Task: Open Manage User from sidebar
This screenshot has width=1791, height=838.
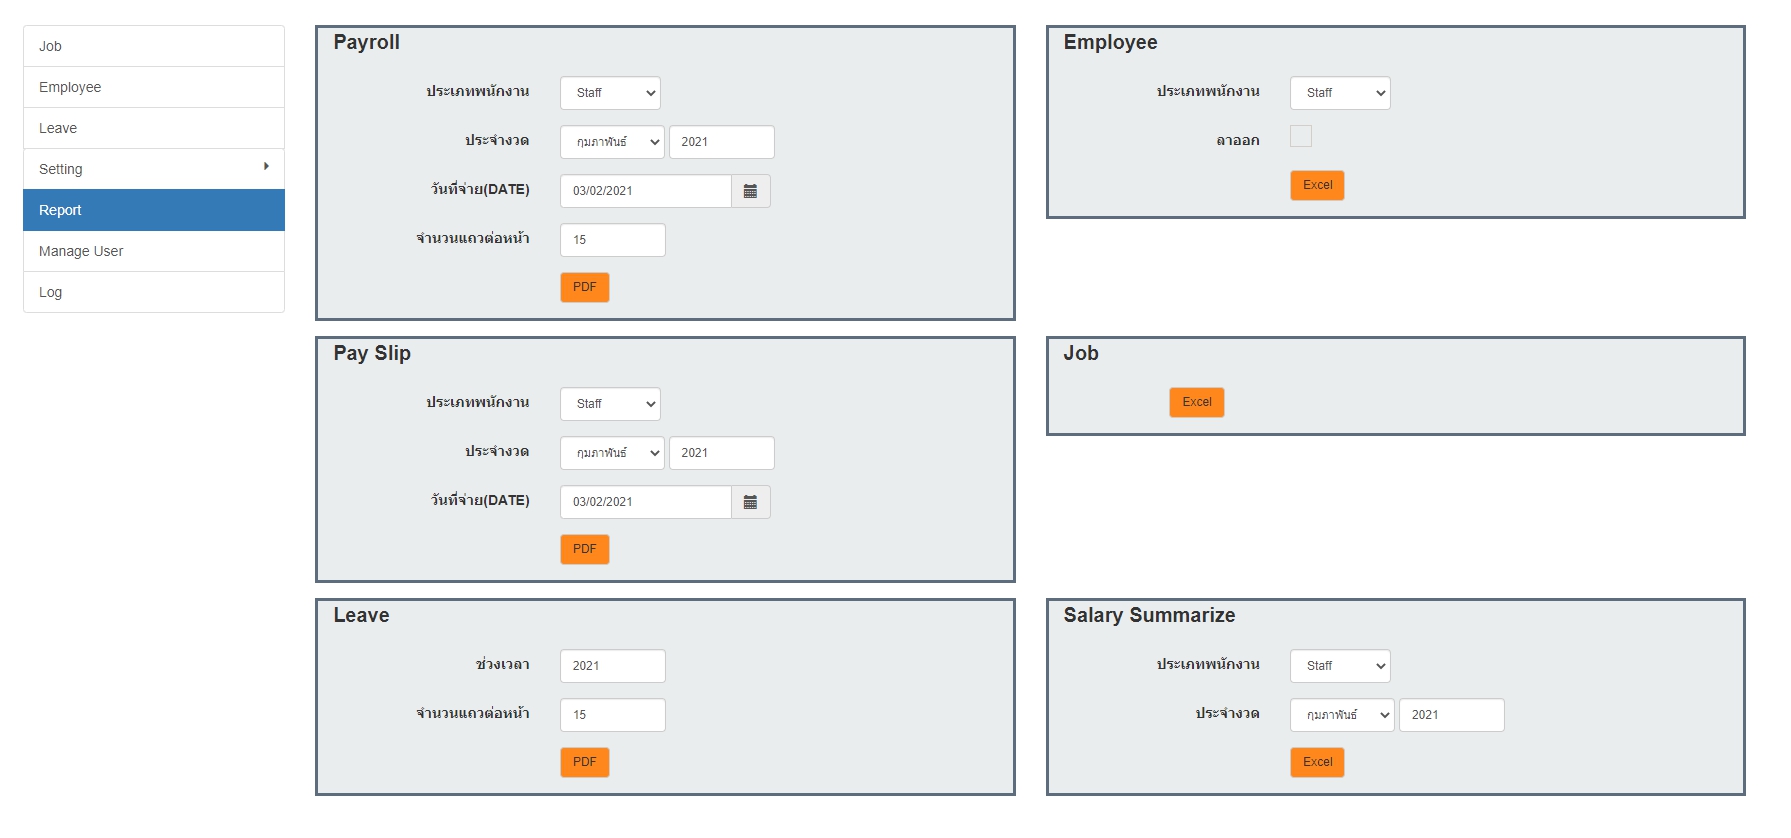Action: pyautogui.click(x=154, y=251)
